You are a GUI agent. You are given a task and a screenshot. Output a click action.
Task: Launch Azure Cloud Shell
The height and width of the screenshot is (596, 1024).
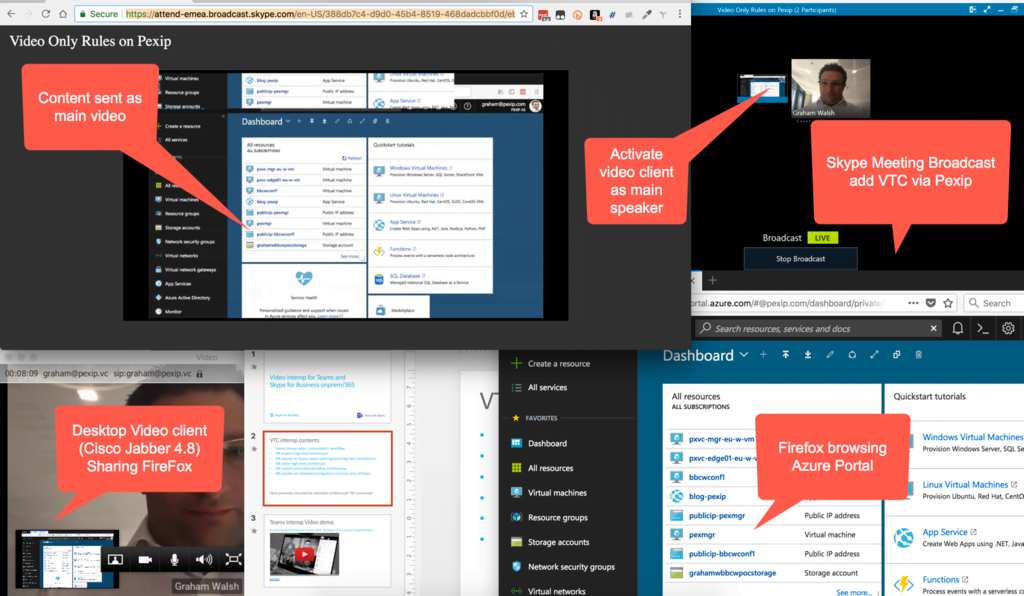[x=983, y=328]
